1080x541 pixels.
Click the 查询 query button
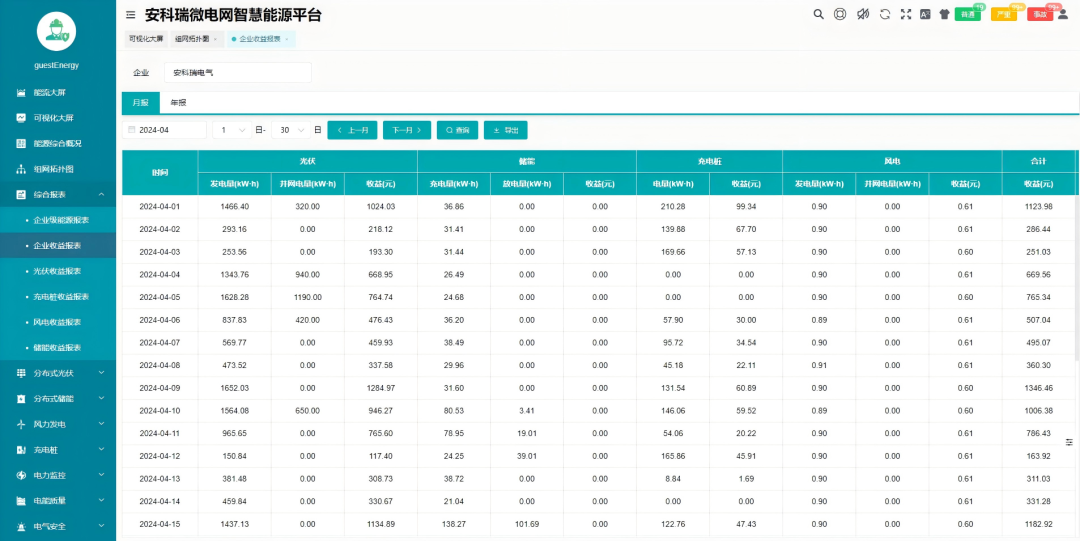pyautogui.click(x=457, y=130)
